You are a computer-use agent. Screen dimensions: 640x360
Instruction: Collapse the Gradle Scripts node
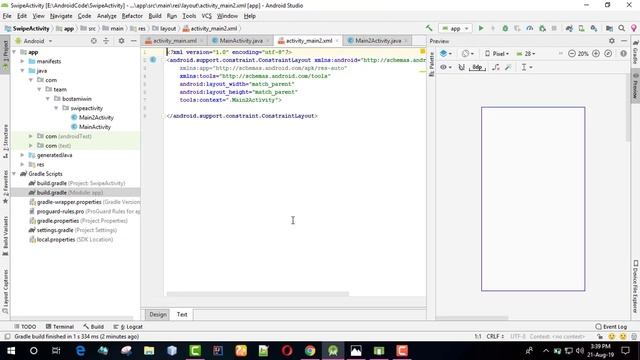tap(14, 174)
